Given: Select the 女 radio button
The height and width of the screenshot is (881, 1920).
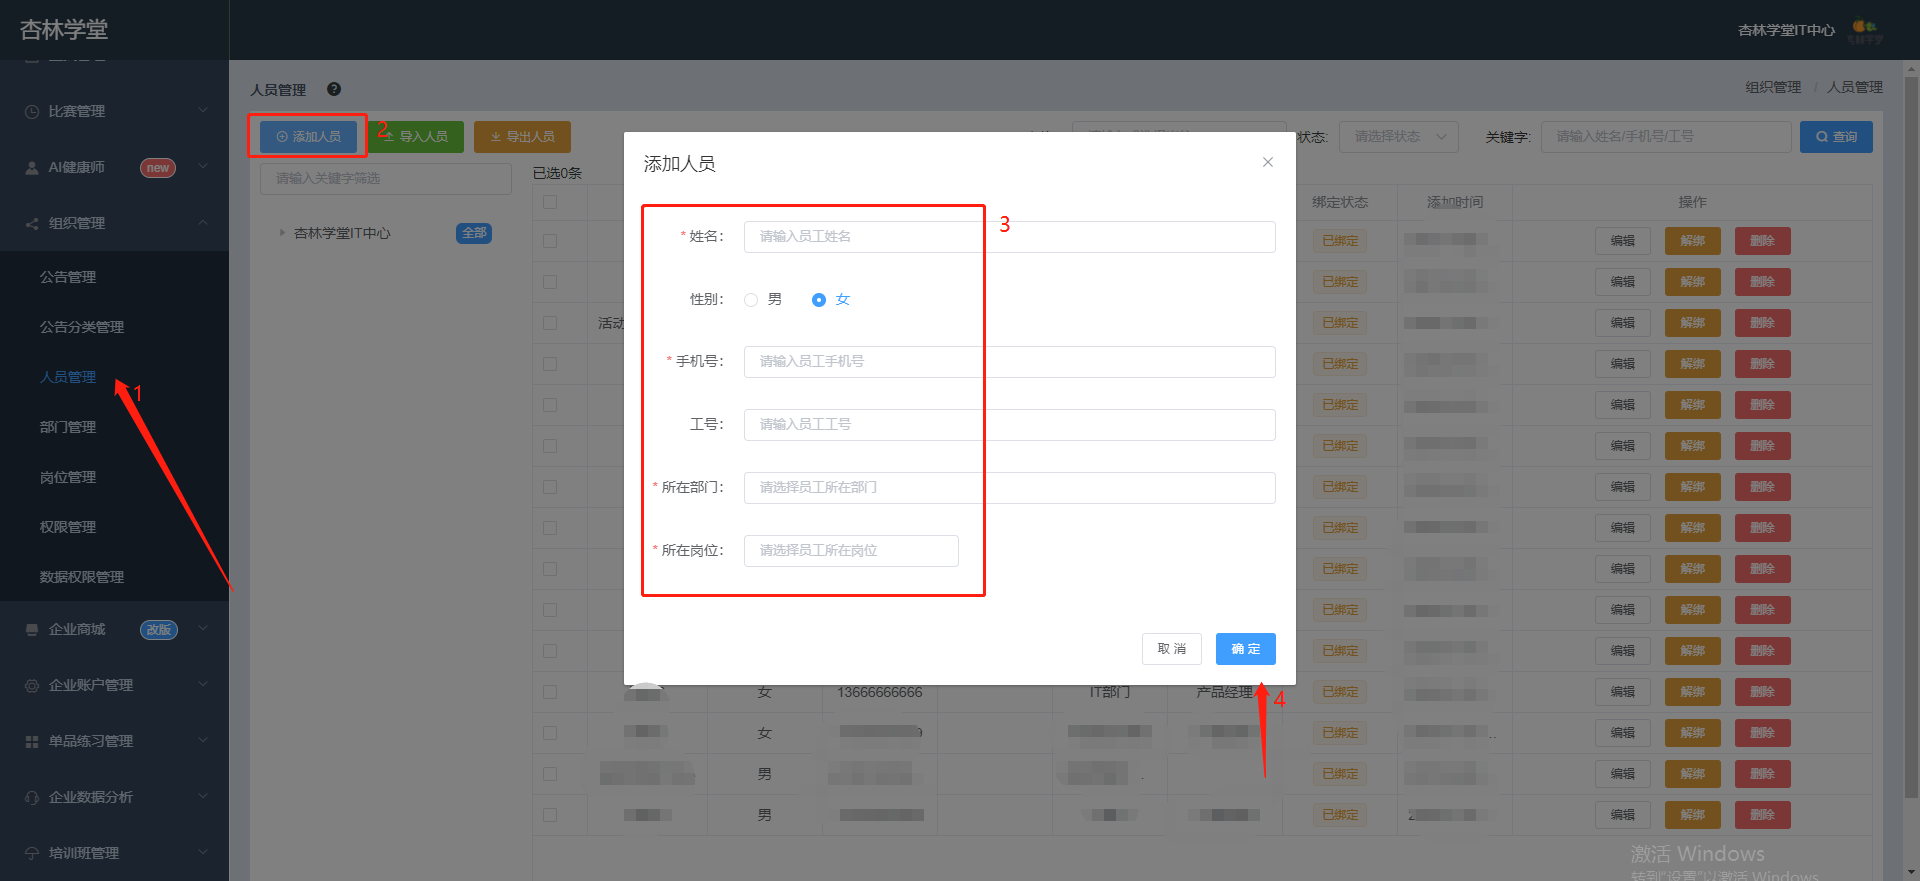Looking at the screenshot, I should click(819, 300).
